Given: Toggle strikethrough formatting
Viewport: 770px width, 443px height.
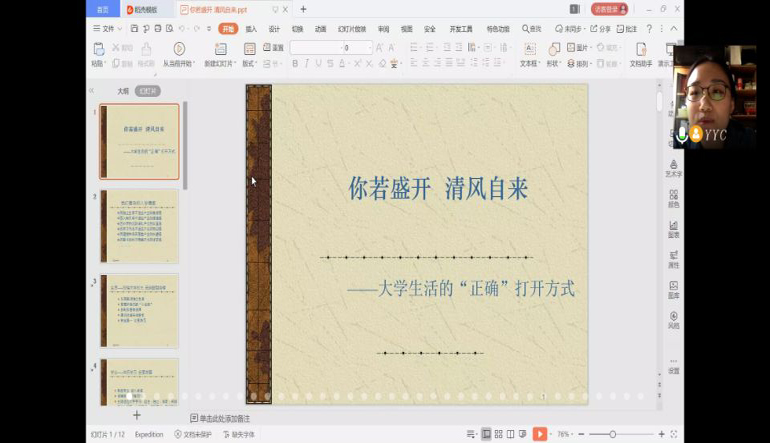Looking at the screenshot, I should pyautogui.click(x=330, y=63).
